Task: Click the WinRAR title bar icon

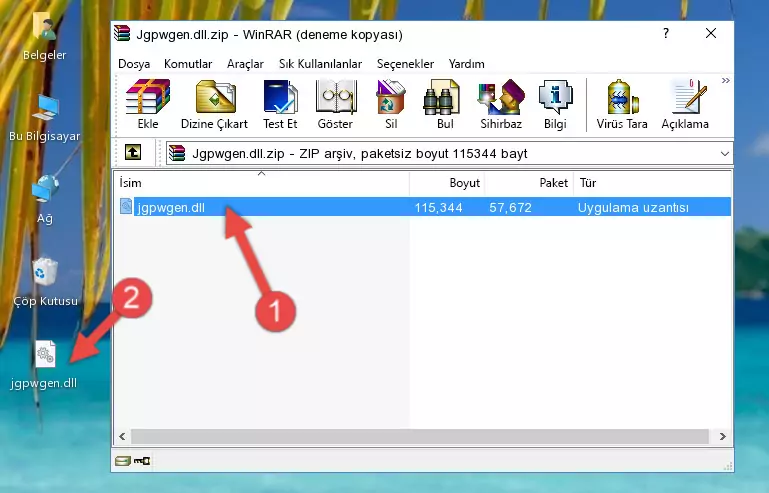Action: pyautogui.click(x=123, y=33)
